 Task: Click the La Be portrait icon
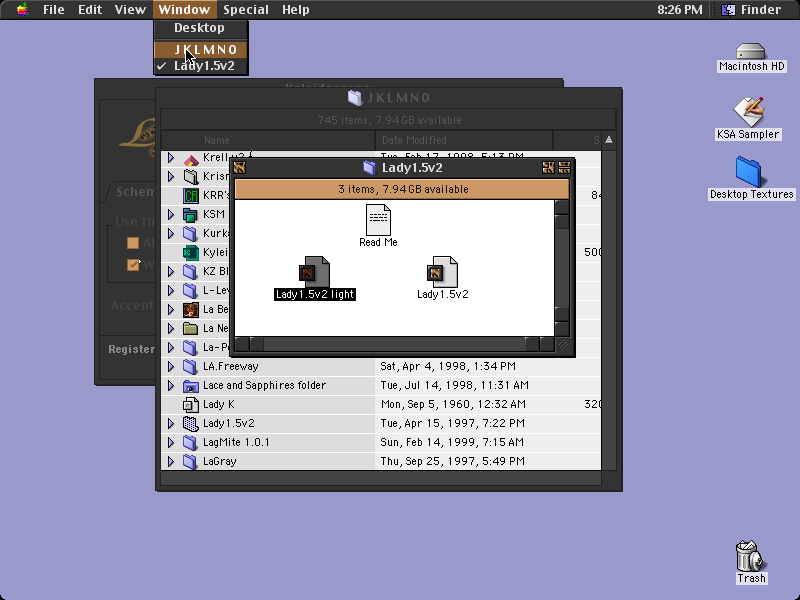pos(191,309)
